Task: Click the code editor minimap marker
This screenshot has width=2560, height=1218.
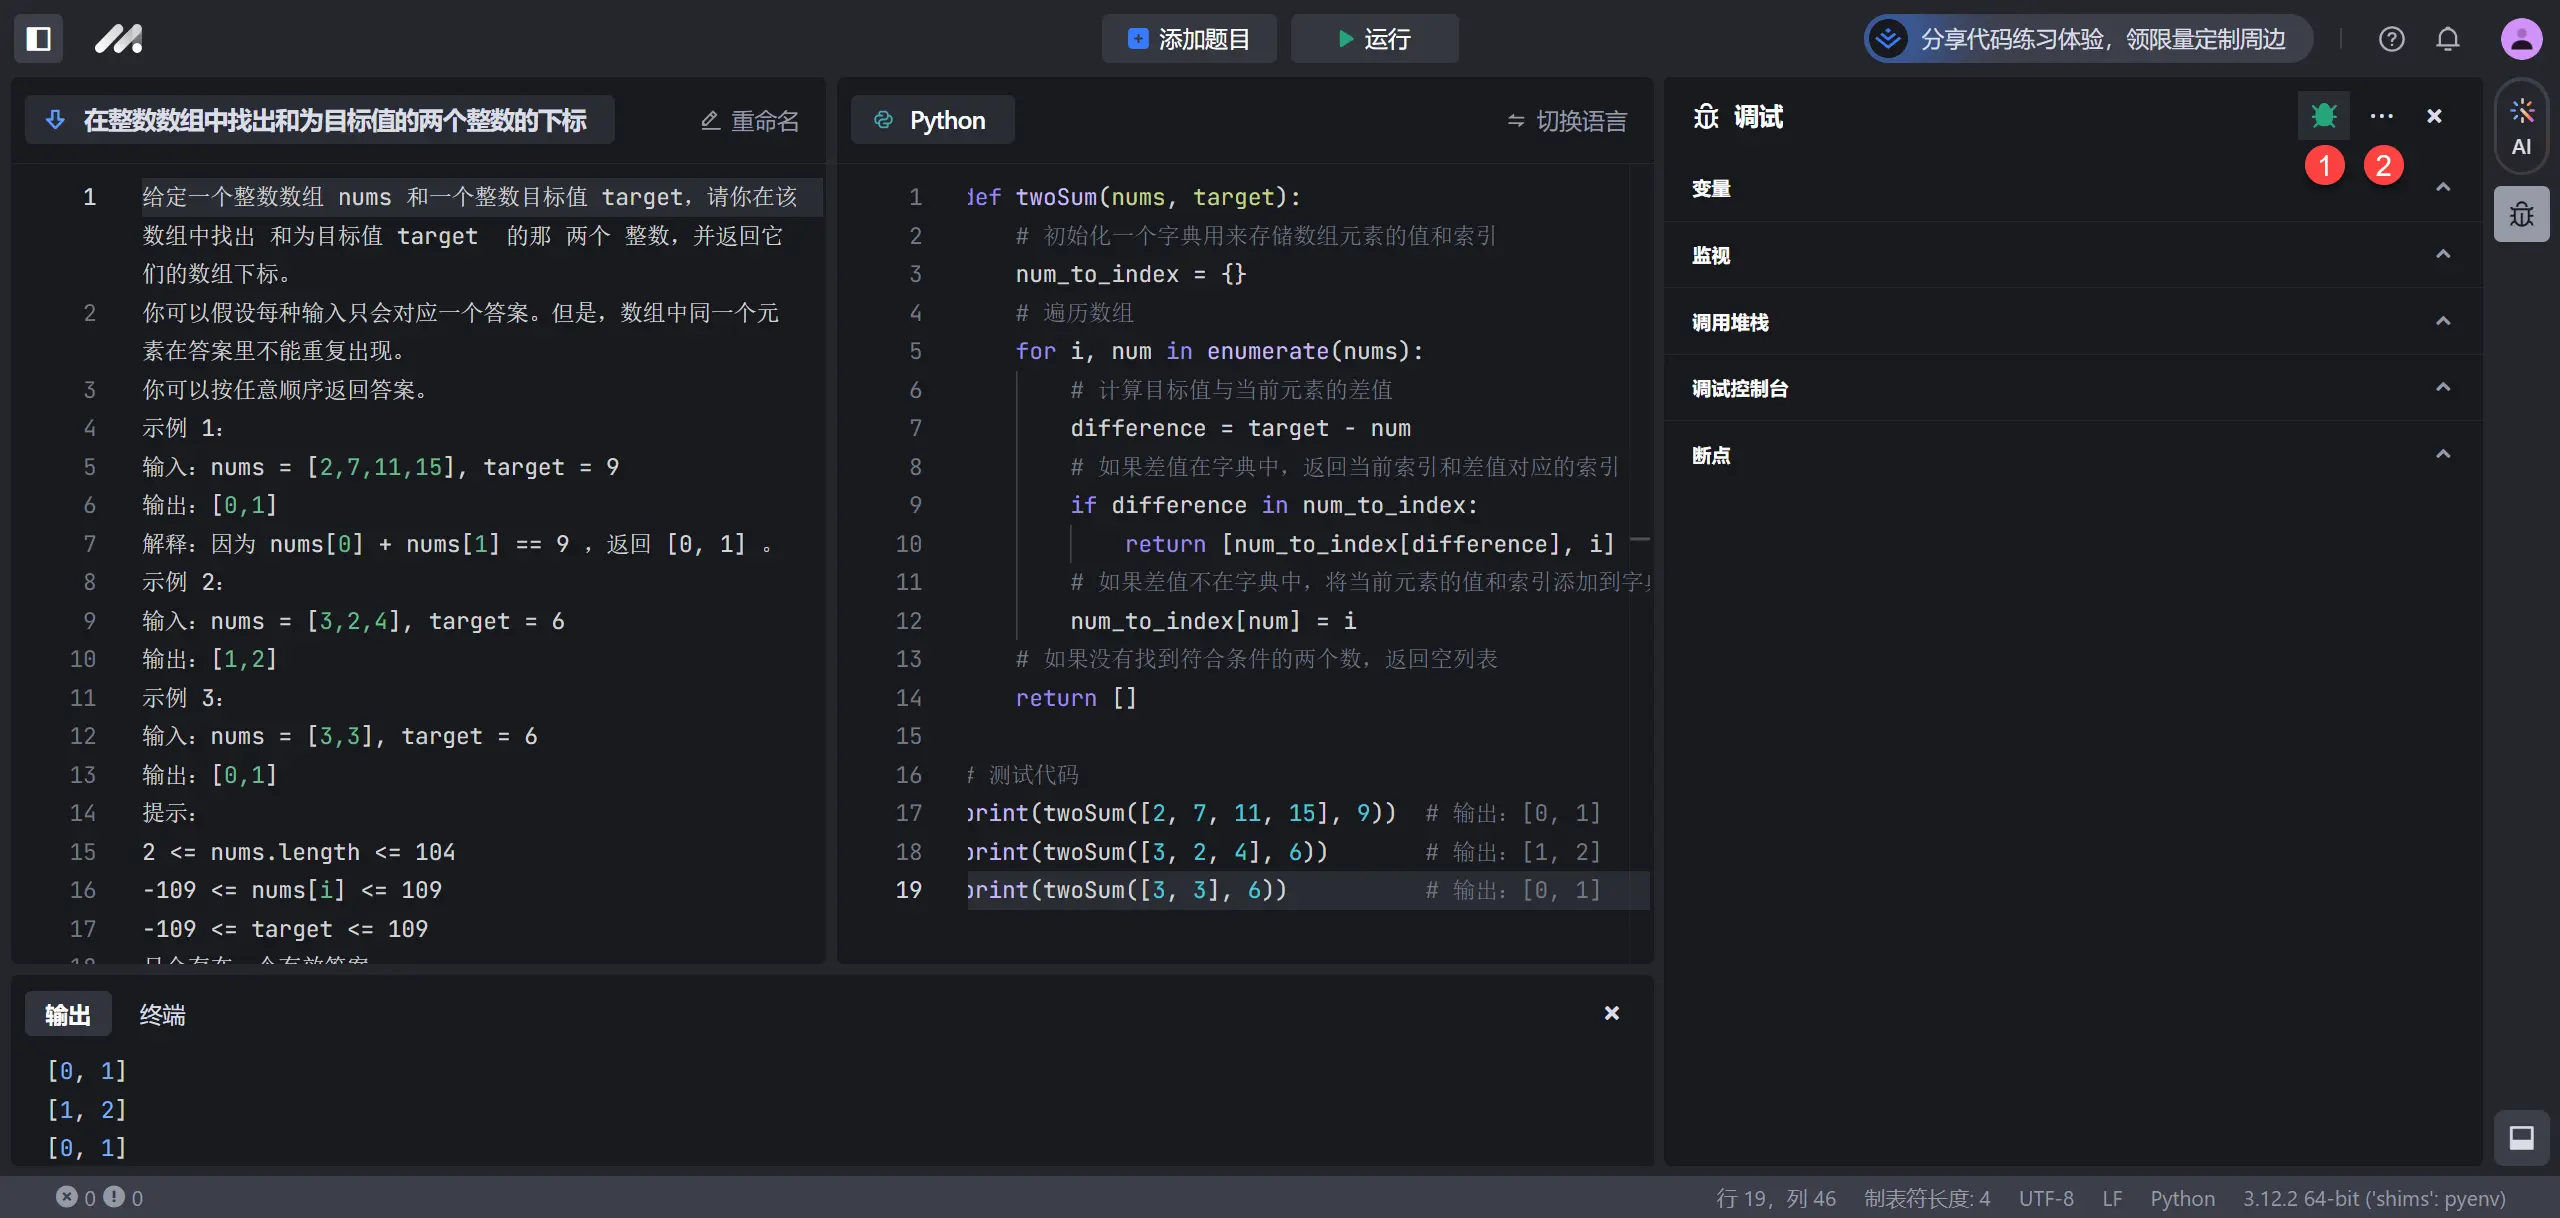Action: 1640,540
